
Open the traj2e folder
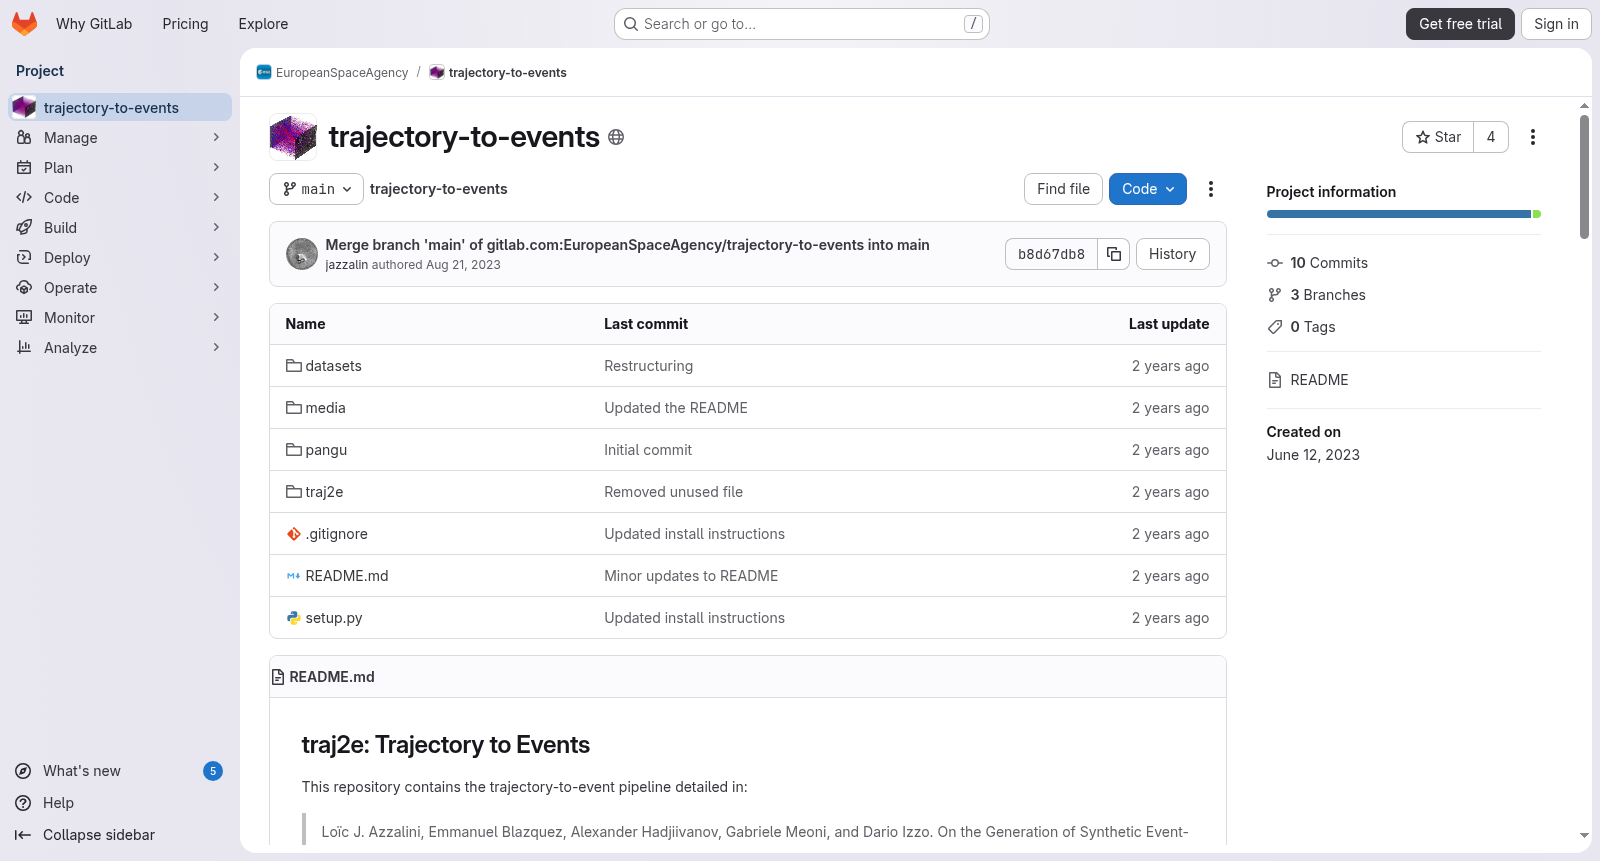click(x=324, y=492)
